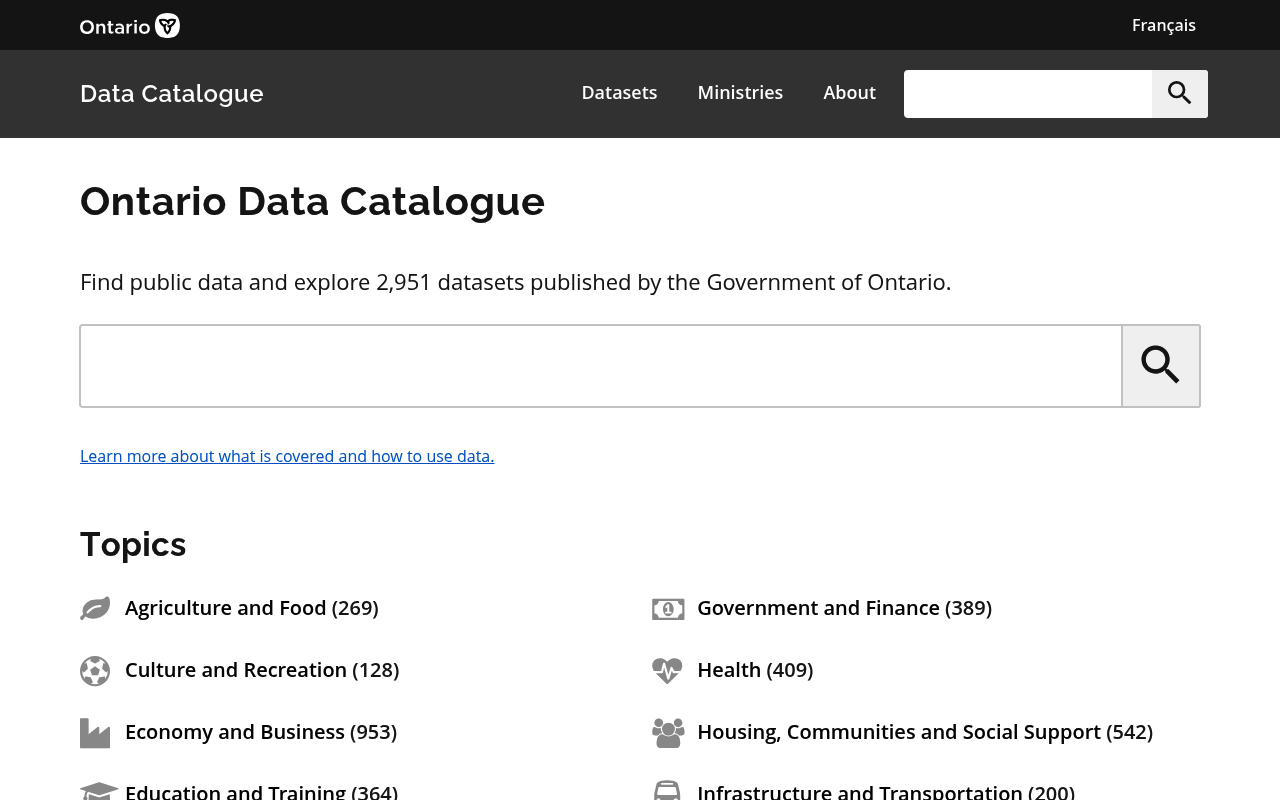Click the banknote icon for Government and Finance
This screenshot has width=1280, height=800.
pyautogui.click(x=668, y=609)
